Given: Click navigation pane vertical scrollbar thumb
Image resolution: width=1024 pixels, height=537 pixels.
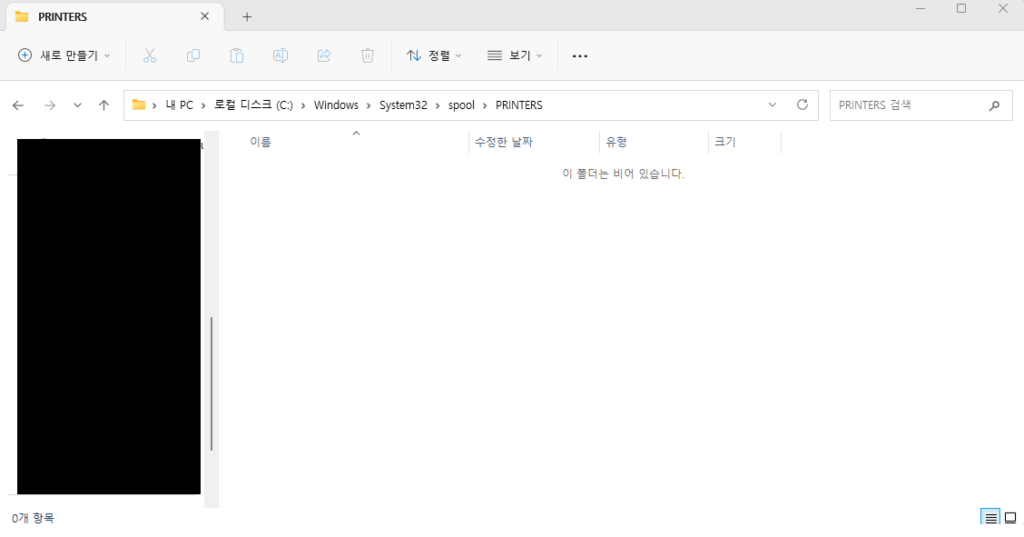Looking at the screenshot, I should coord(212,383).
